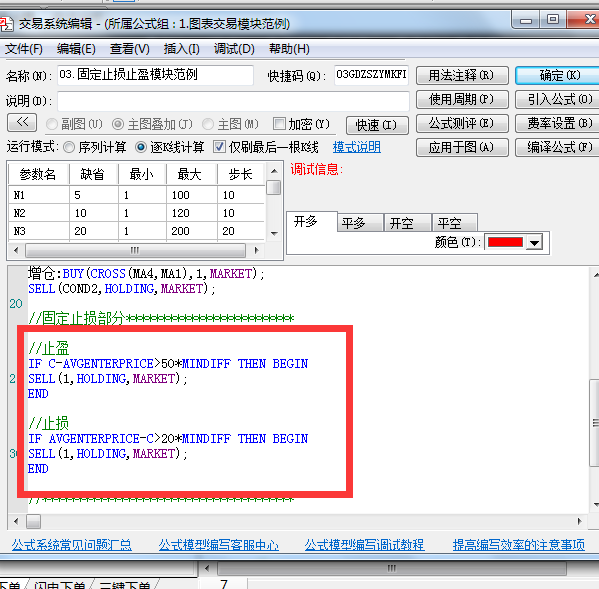Click parameter table scroll-right arrow
Viewport: 599px width, 589px height.
click(257, 251)
